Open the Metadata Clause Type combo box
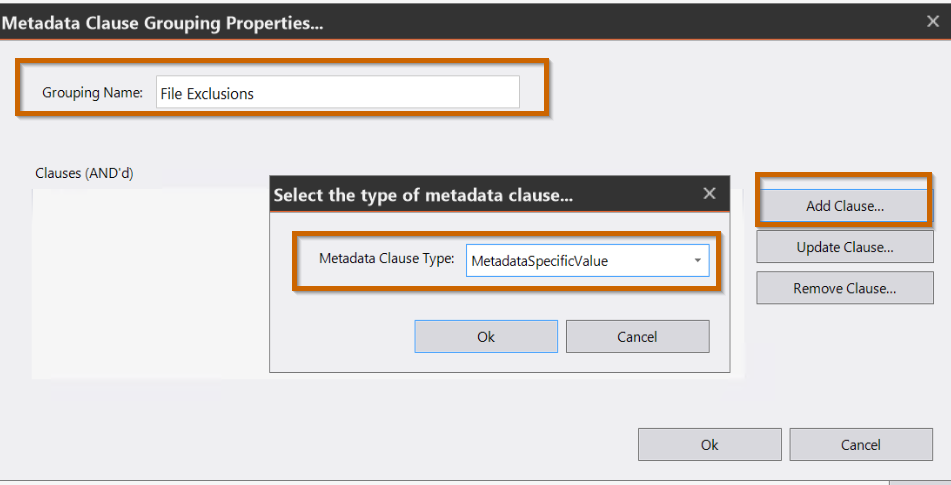Viewport: 951px width, 485px height. (587, 261)
